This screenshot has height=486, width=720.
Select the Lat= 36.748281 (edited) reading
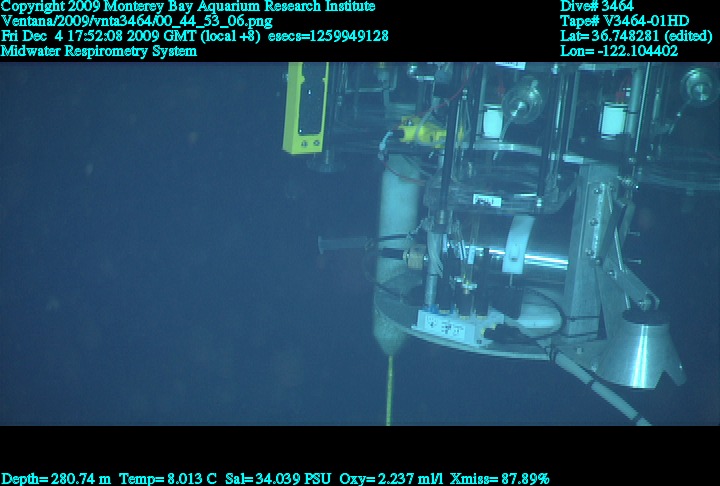coord(636,36)
